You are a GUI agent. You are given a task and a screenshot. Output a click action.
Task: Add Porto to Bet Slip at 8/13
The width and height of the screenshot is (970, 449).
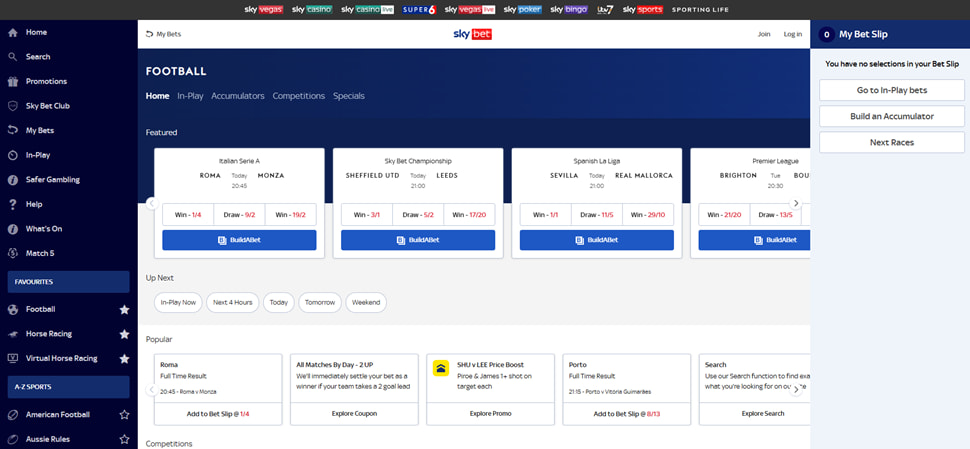tap(627, 414)
